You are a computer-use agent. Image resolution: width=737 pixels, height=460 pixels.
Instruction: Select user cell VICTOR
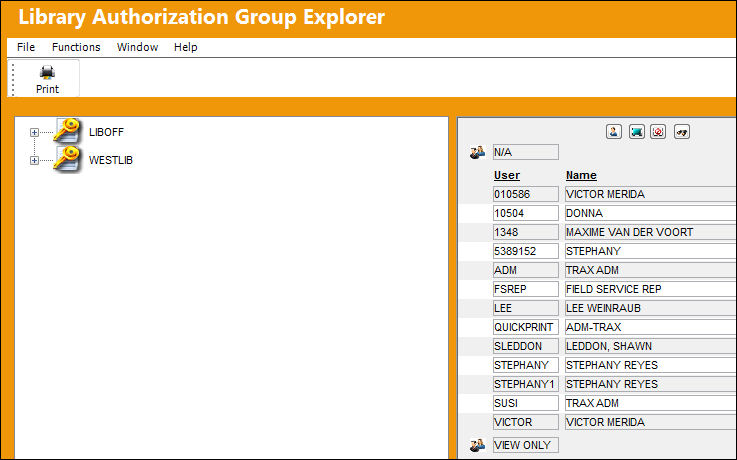point(526,422)
